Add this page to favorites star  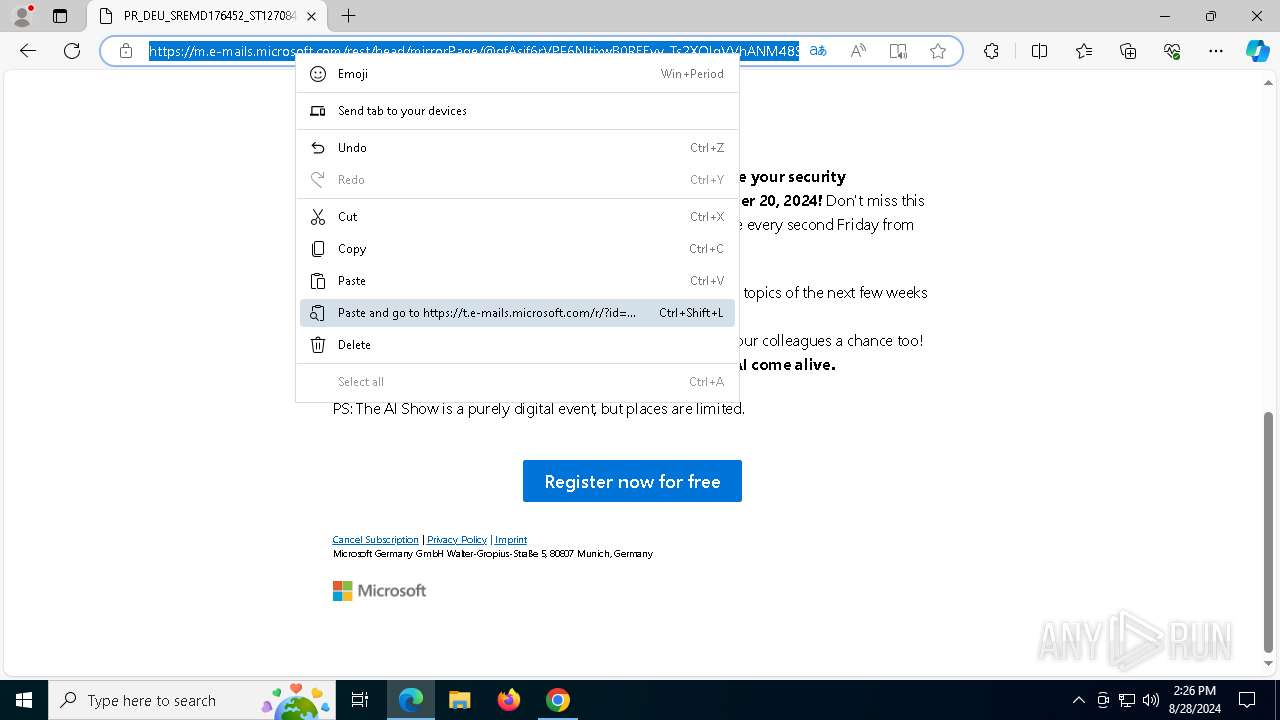click(938, 51)
